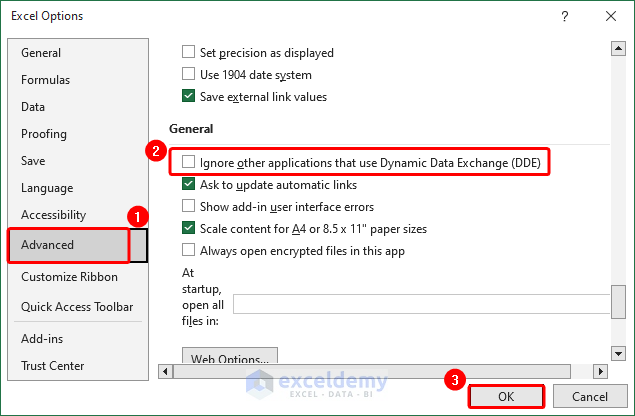
Task: Click the horizontal scrollbar left arrow
Action: [165, 371]
